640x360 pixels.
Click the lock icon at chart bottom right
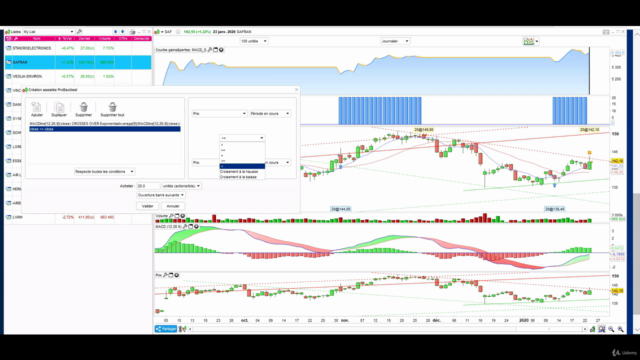click(x=592, y=329)
